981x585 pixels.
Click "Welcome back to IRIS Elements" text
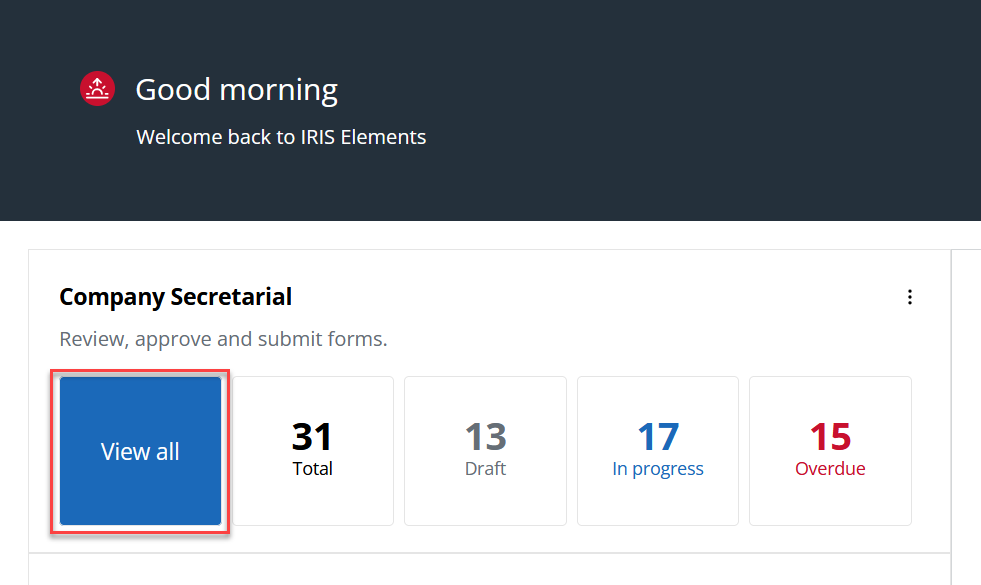click(281, 137)
